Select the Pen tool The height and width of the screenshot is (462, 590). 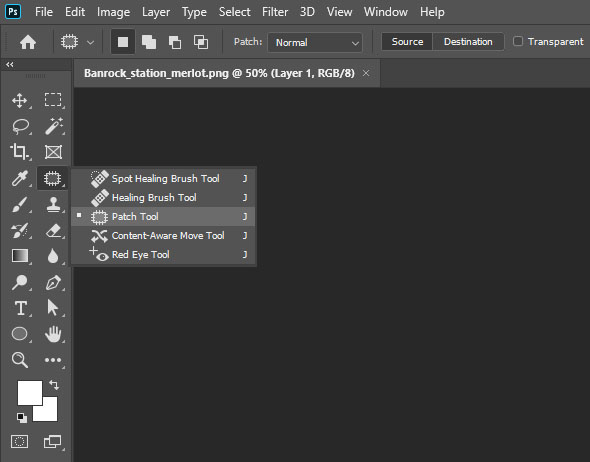(53, 283)
